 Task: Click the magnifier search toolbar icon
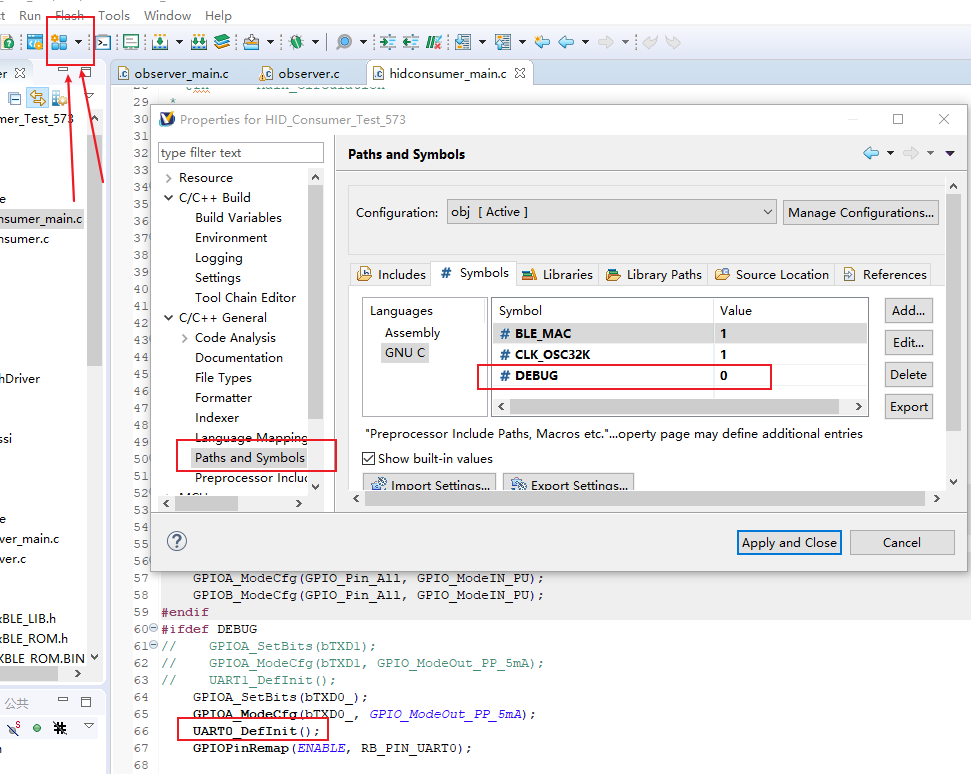coord(344,42)
